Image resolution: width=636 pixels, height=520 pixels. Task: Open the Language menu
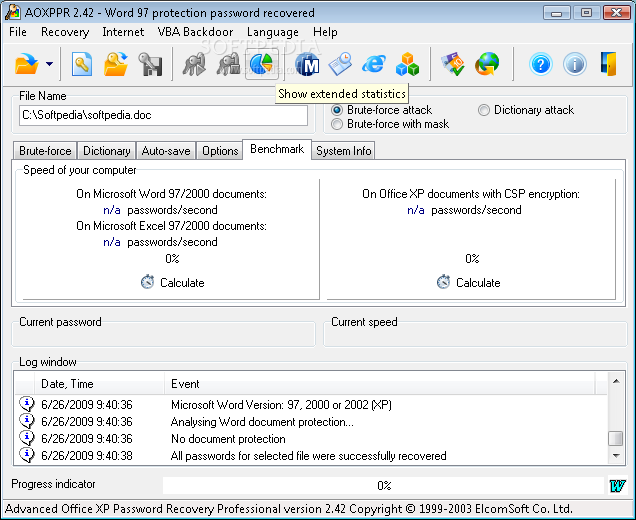273,32
